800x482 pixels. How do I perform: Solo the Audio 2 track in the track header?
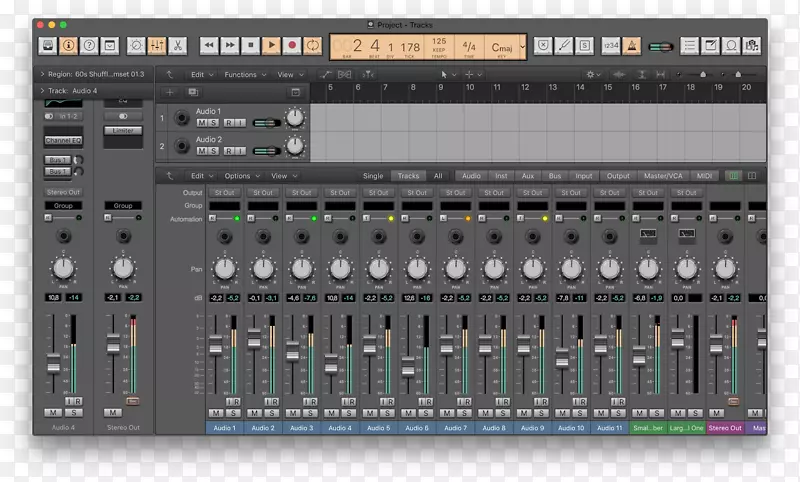coord(215,151)
